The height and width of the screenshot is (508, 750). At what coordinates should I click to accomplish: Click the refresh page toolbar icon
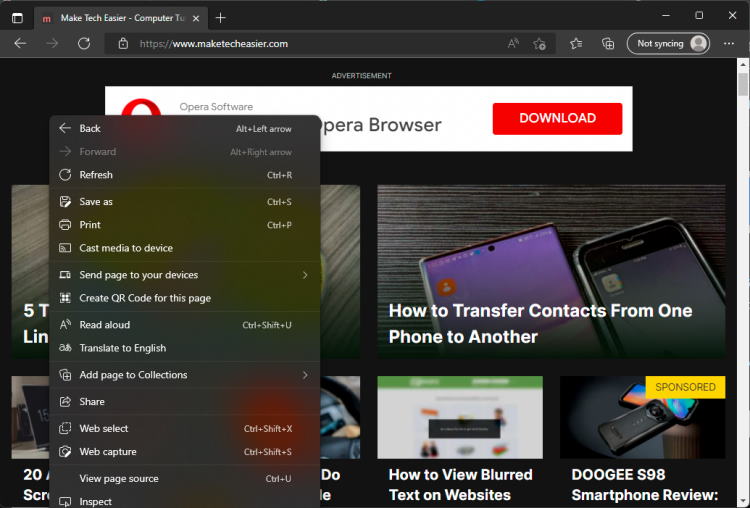coord(84,44)
